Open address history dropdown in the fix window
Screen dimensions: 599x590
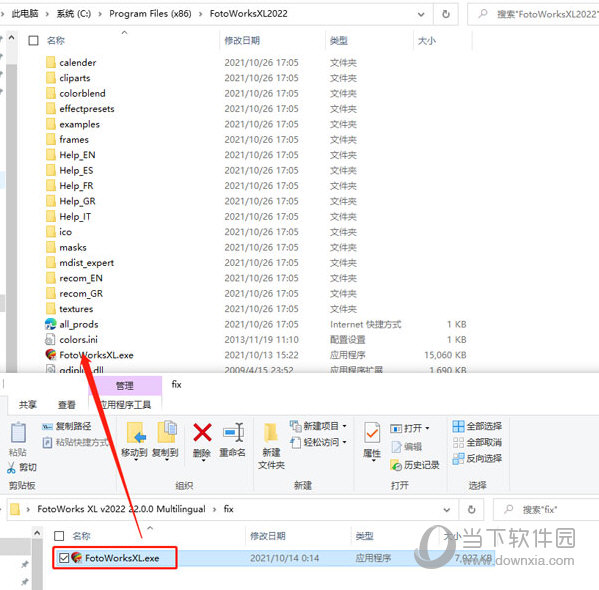tap(446, 510)
